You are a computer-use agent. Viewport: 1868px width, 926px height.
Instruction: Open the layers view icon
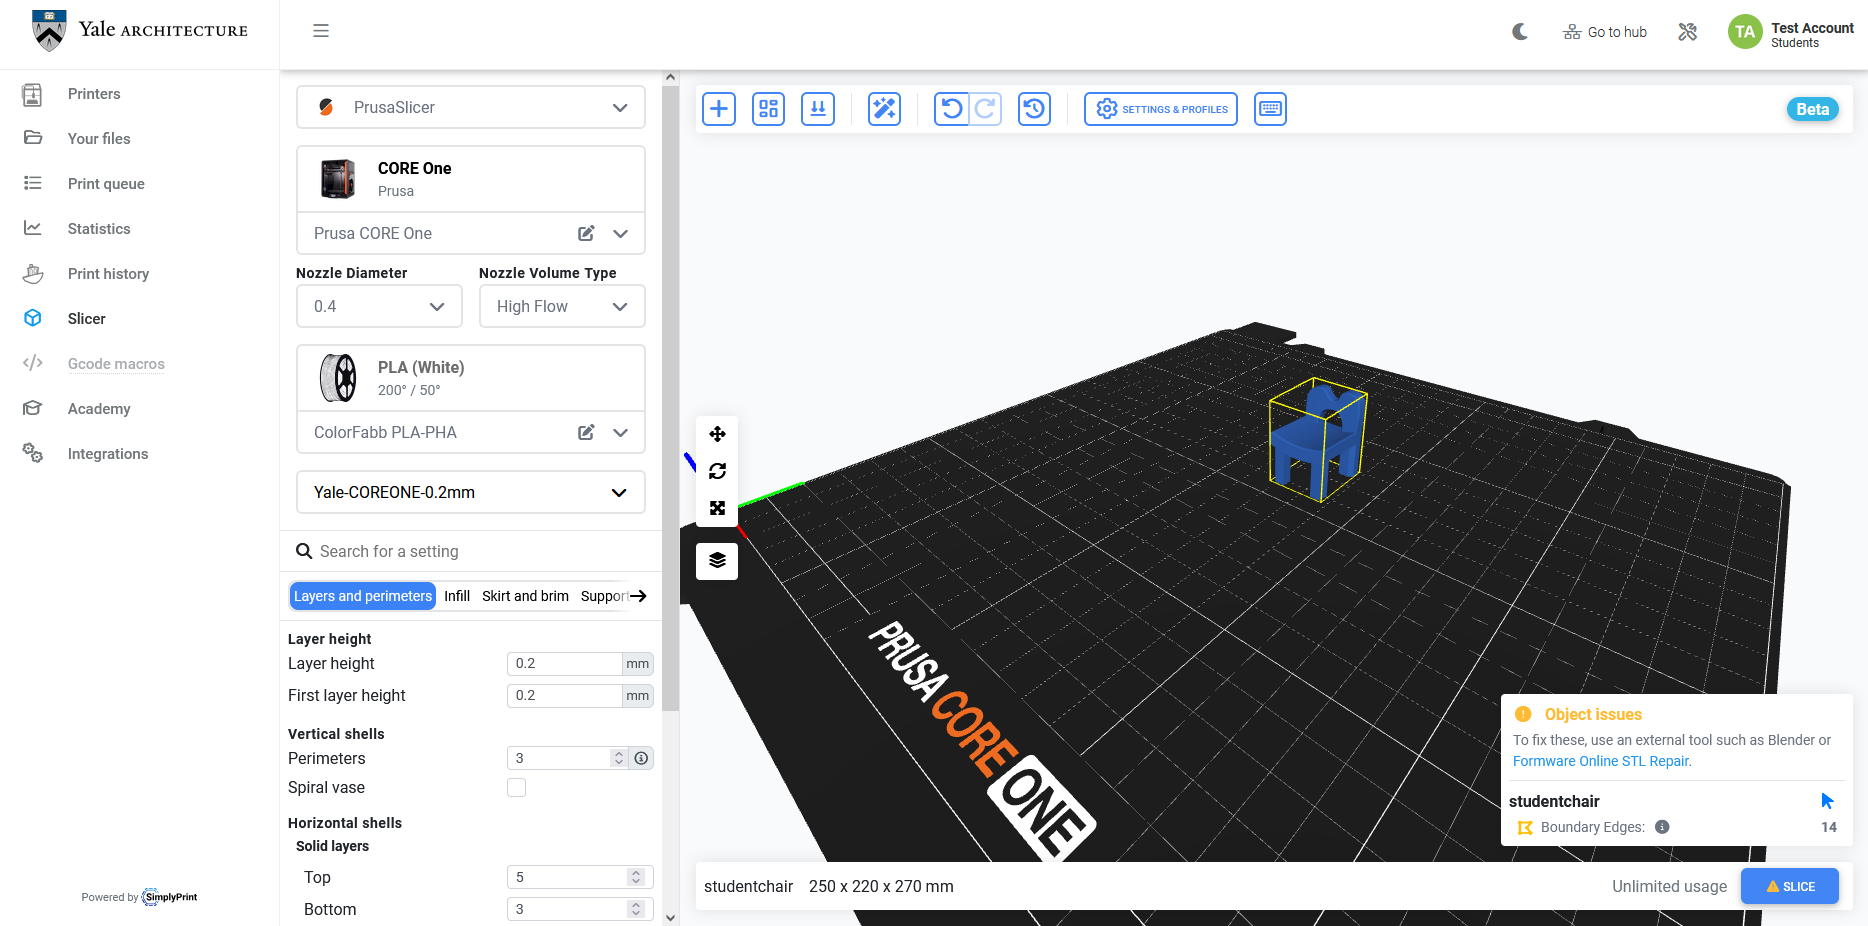point(717,561)
